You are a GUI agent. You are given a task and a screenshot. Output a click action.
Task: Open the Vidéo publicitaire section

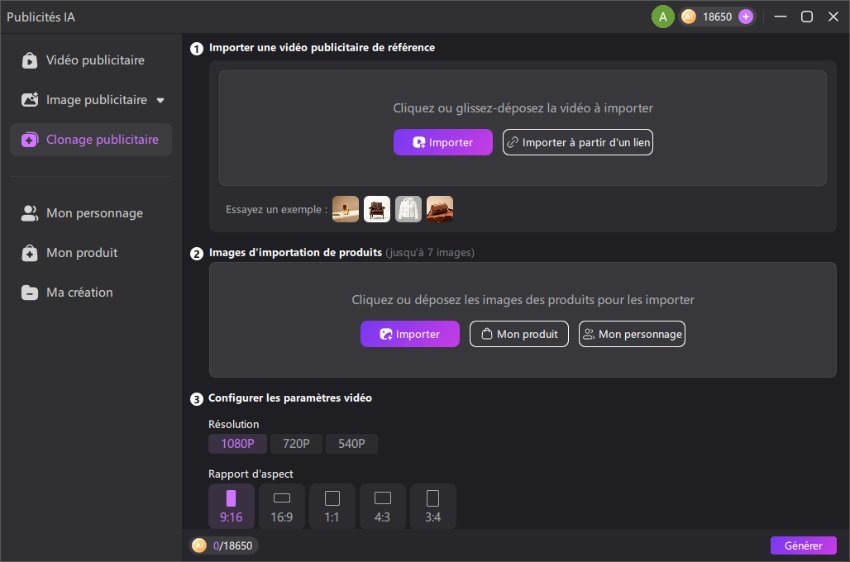tap(91, 60)
